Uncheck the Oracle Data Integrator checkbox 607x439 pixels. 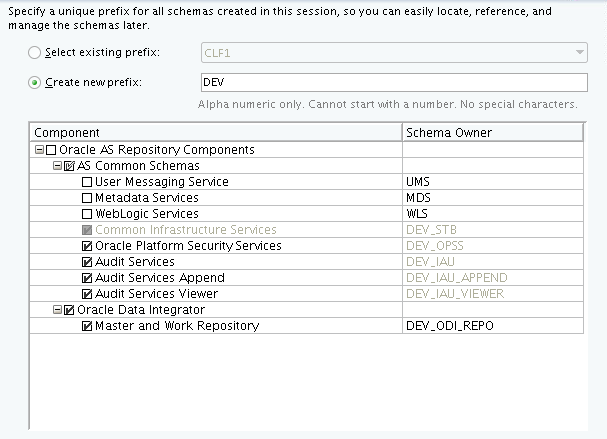69,310
